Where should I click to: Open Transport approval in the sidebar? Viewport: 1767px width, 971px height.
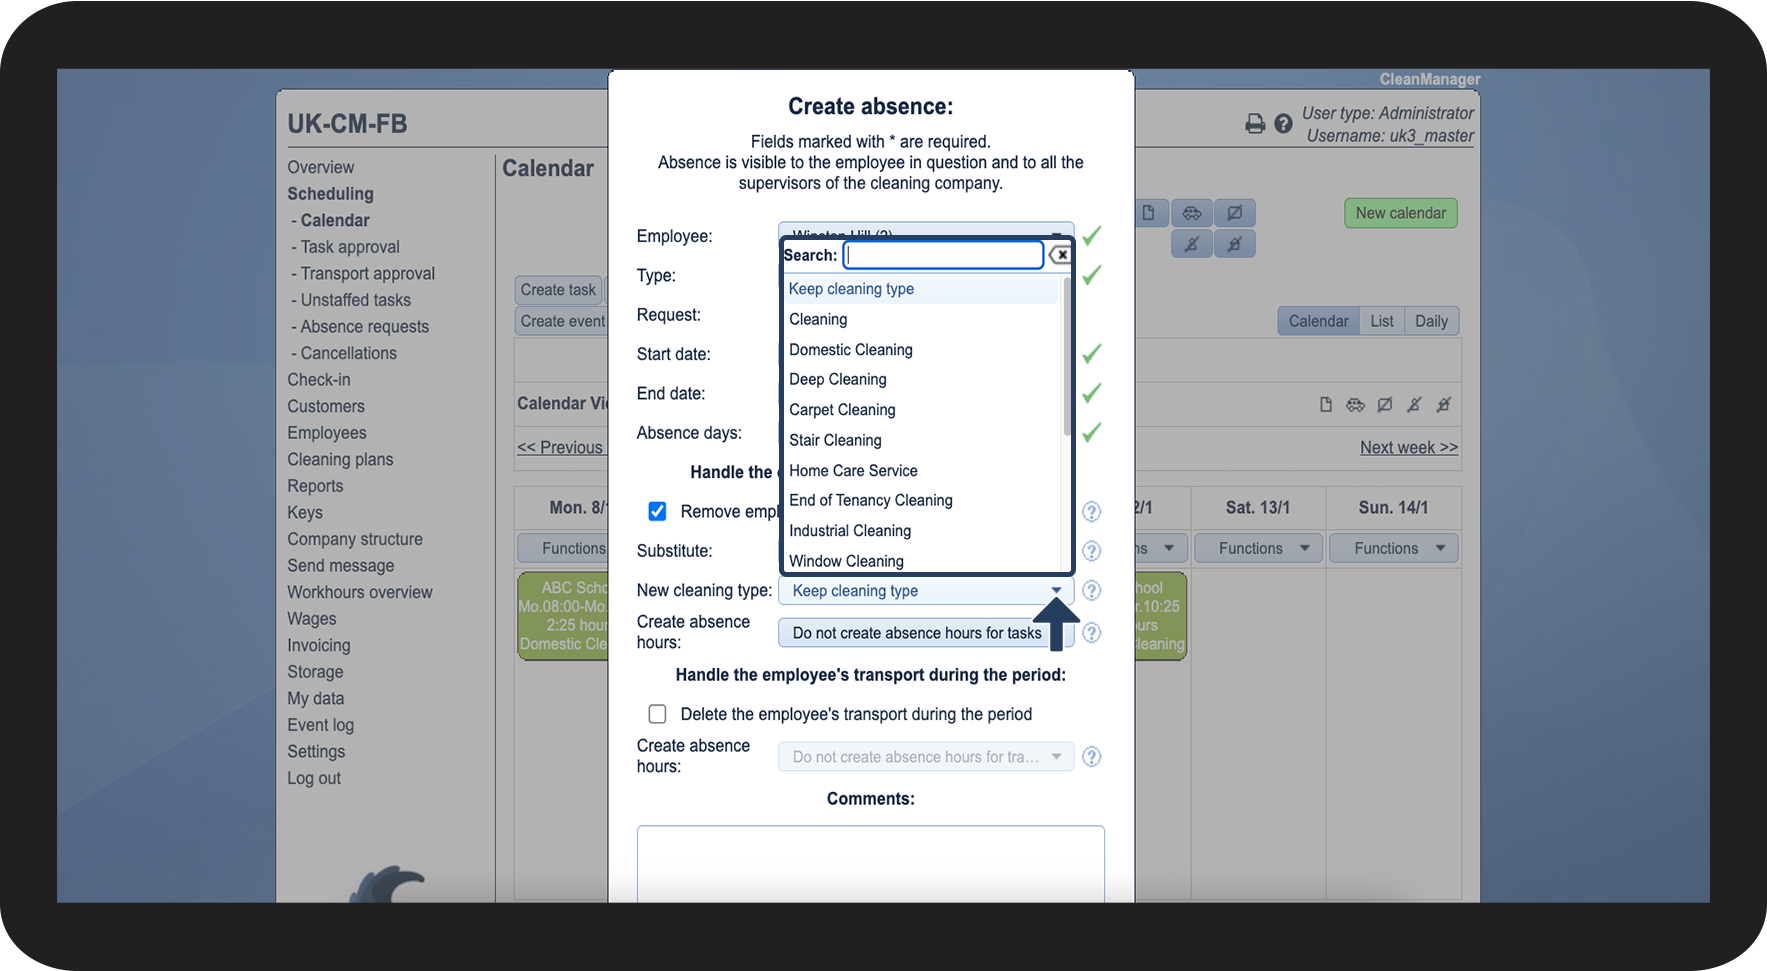pyautogui.click(x=367, y=274)
